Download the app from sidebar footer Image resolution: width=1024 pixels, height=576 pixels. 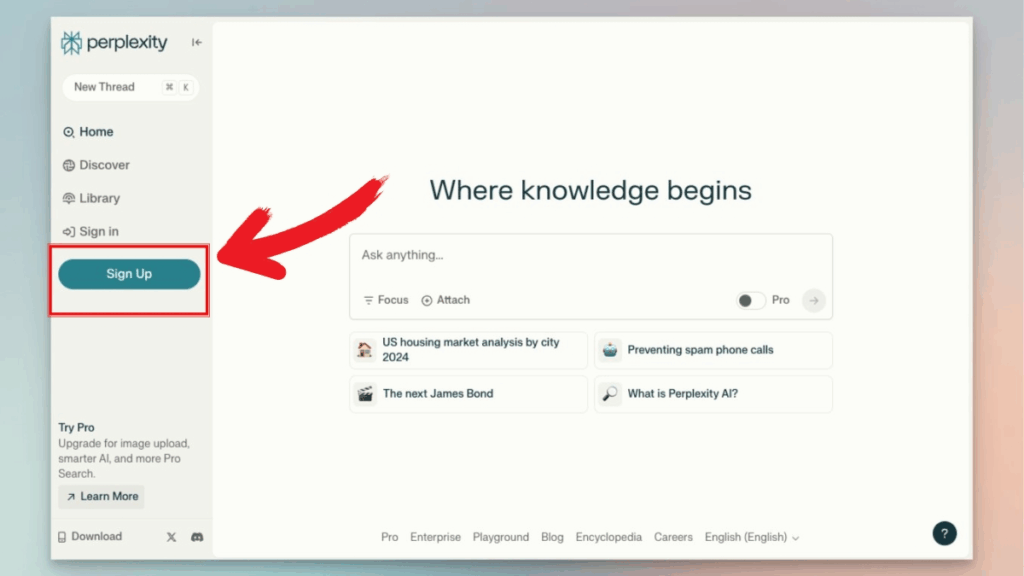coord(90,537)
